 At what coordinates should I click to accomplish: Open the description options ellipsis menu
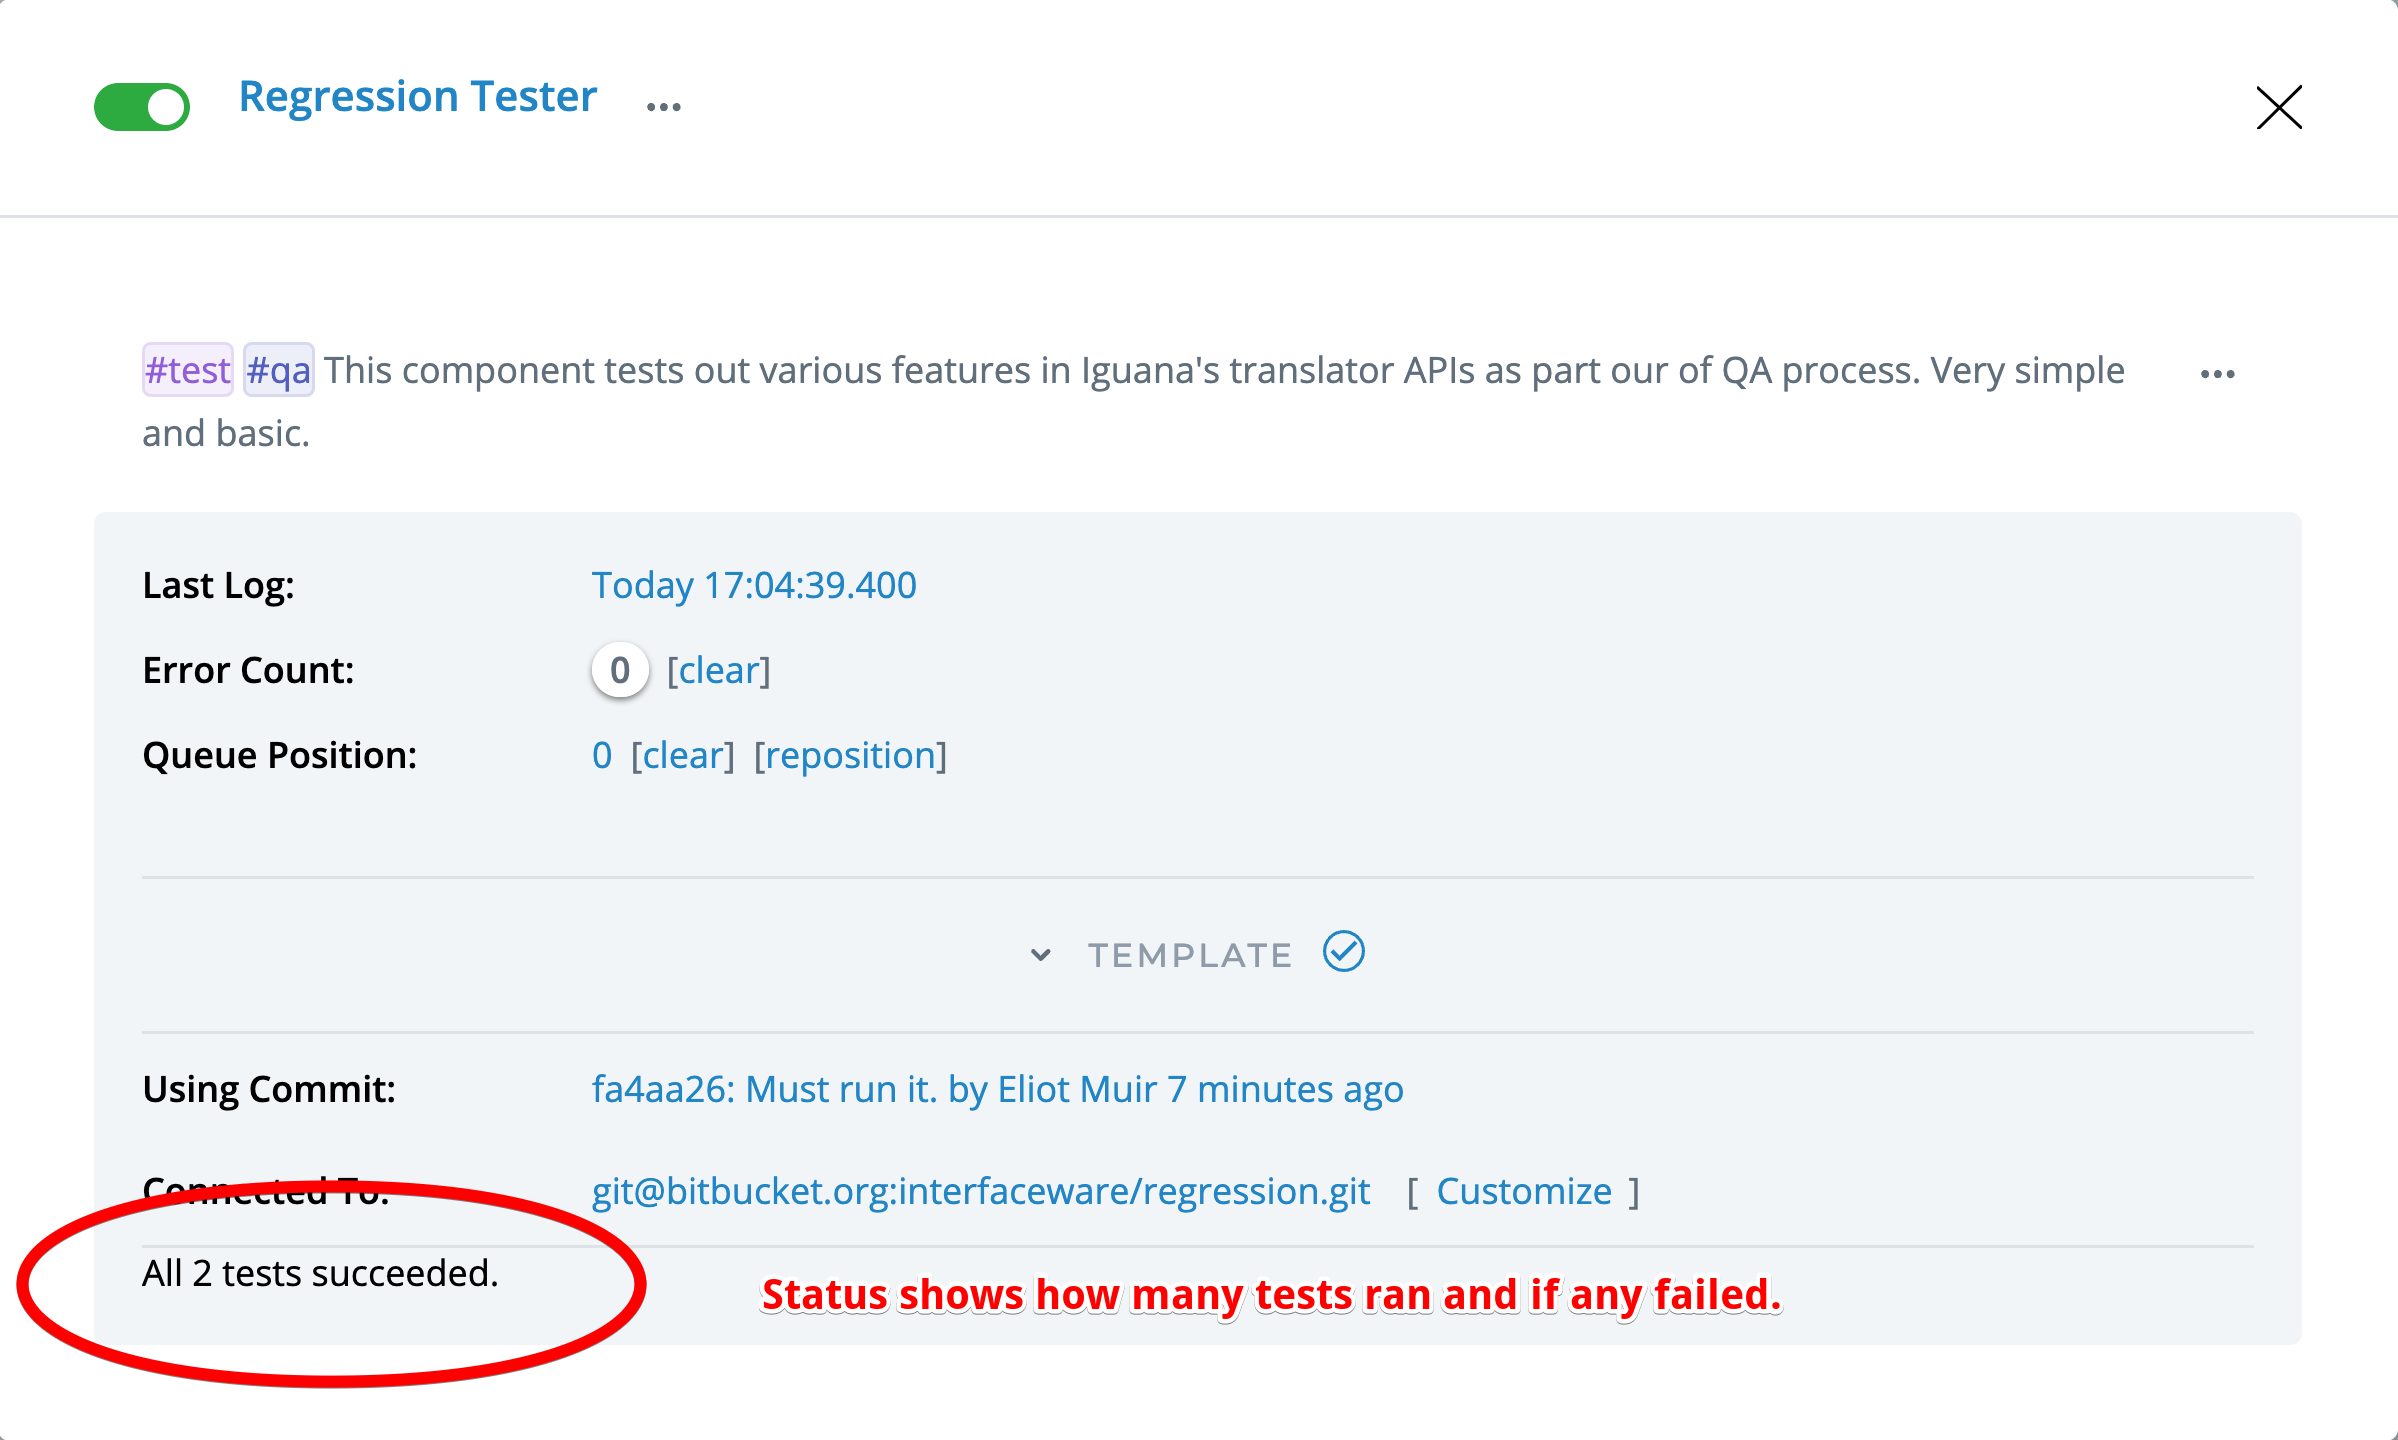coord(2217,374)
